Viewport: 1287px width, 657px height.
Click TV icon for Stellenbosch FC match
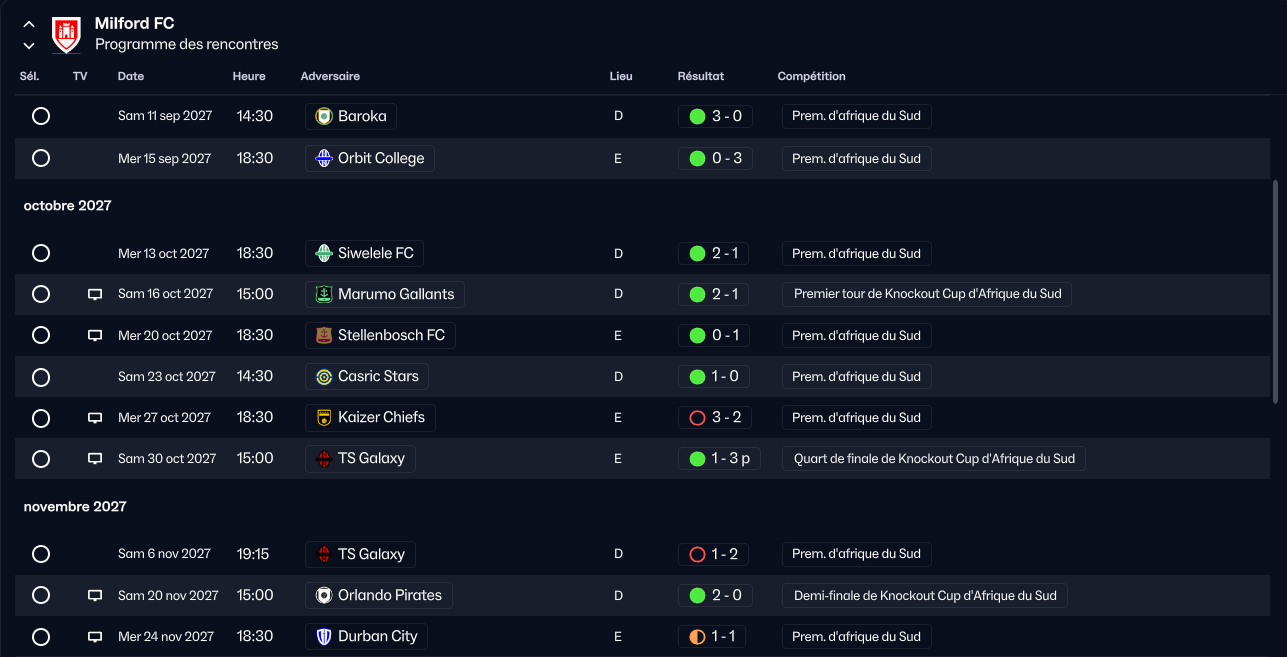[95, 335]
